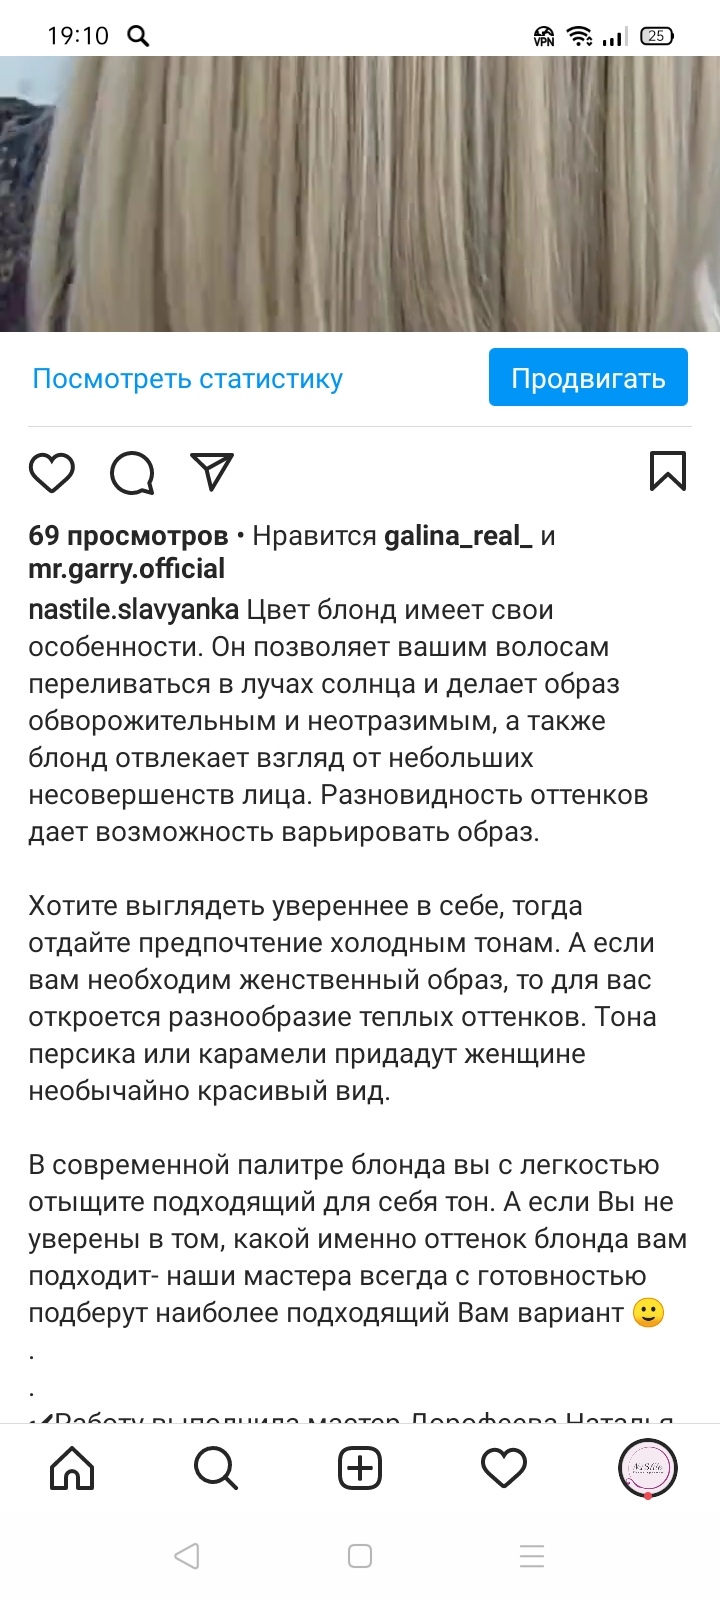Like the post with heart icon
The height and width of the screenshot is (1600, 720).
pyautogui.click(x=52, y=473)
